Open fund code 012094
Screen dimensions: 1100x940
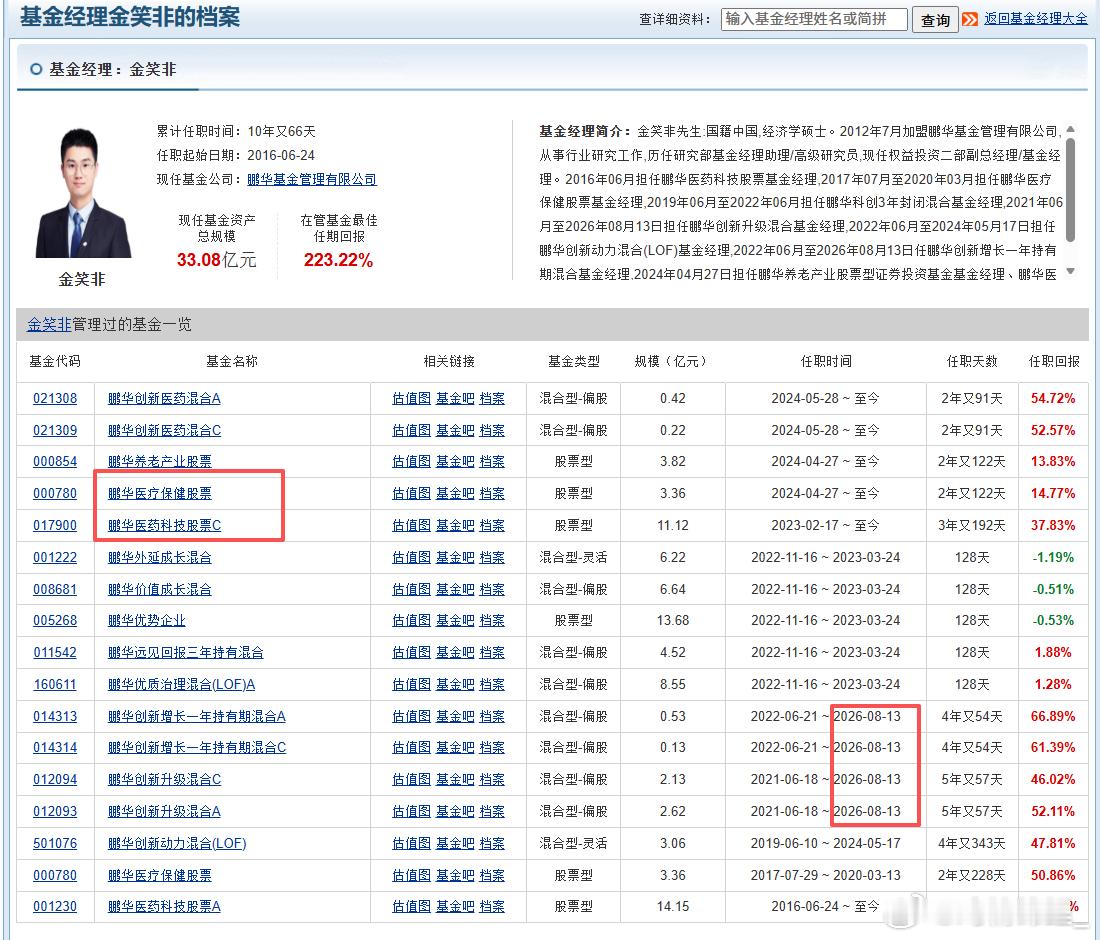coord(55,779)
